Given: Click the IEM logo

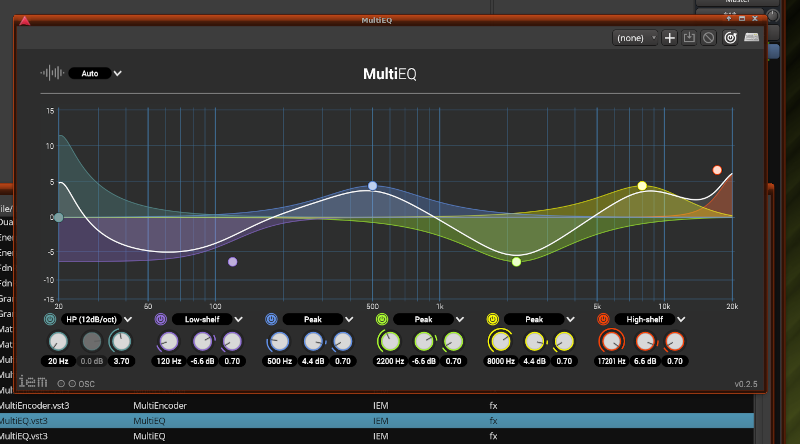Looking at the screenshot, I should (x=31, y=382).
